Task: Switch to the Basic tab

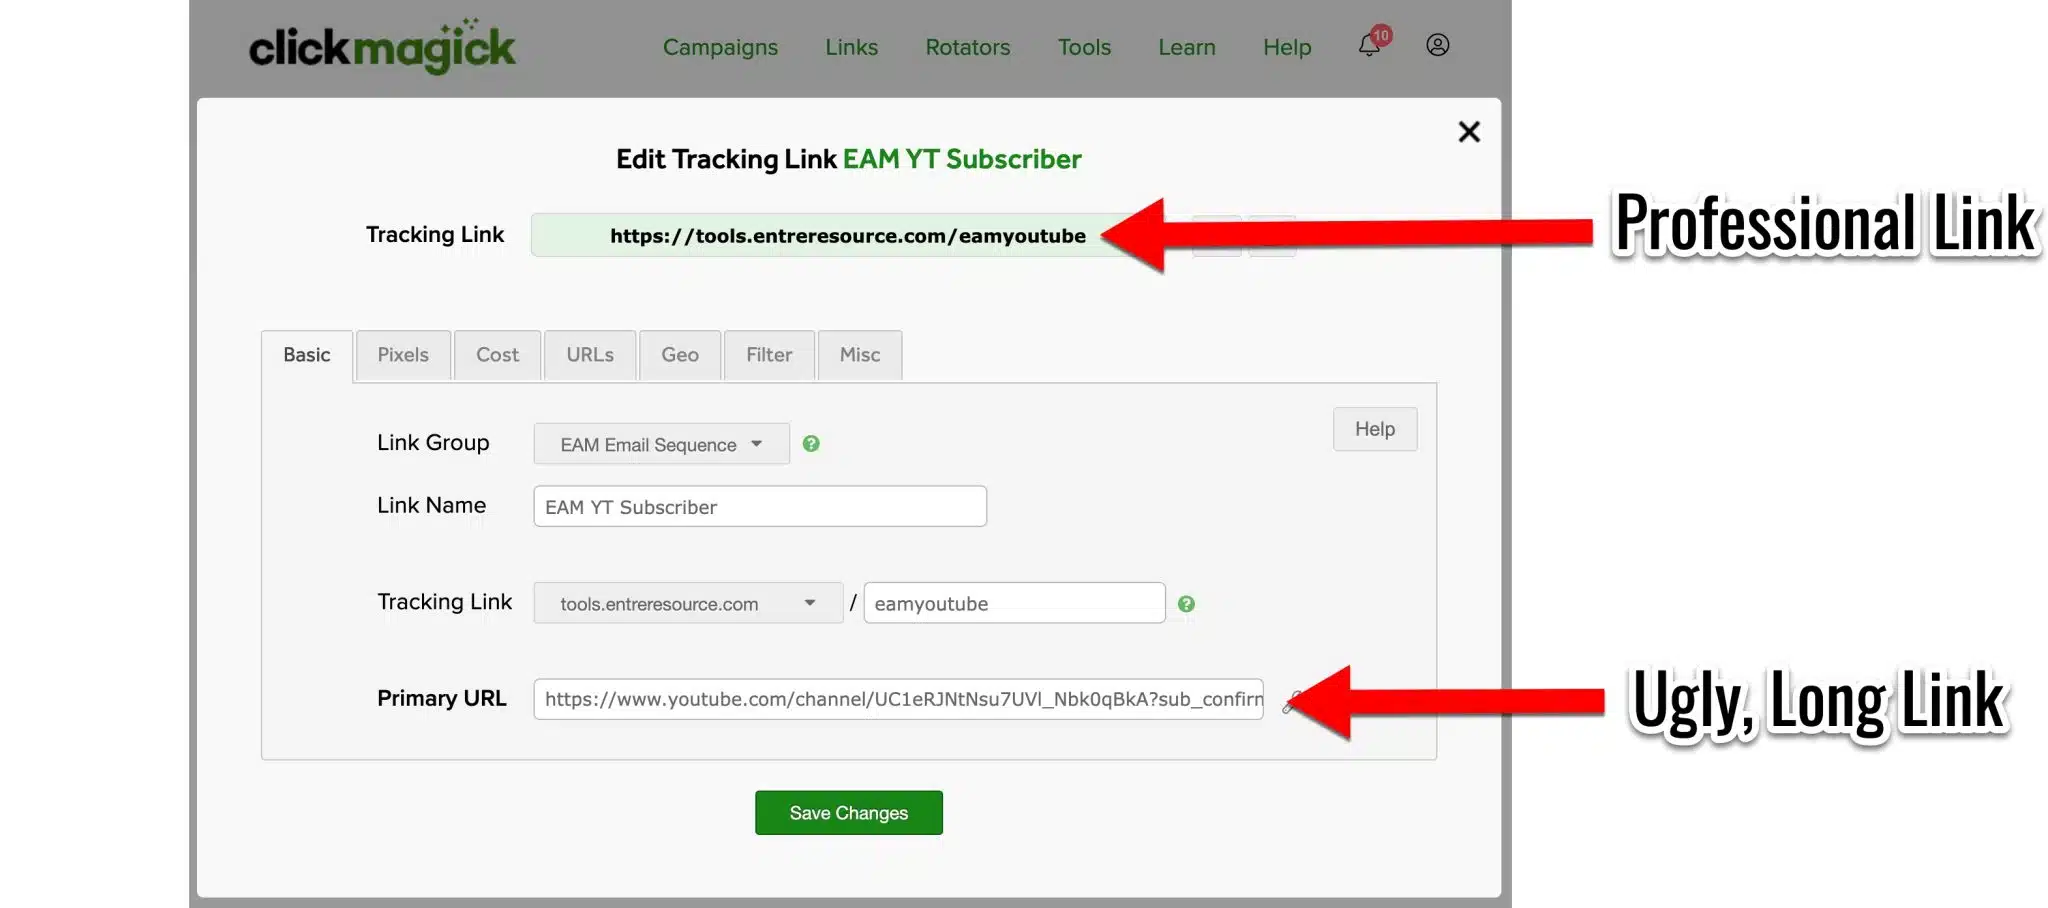Action: tap(306, 355)
